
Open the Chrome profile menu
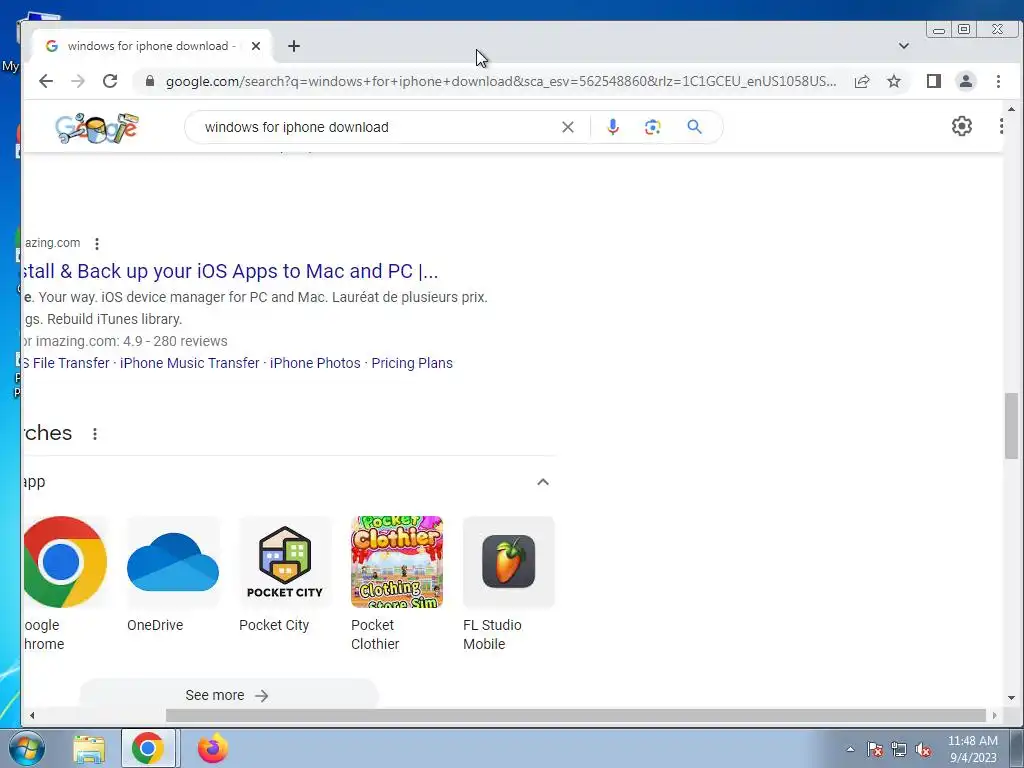(x=966, y=81)
